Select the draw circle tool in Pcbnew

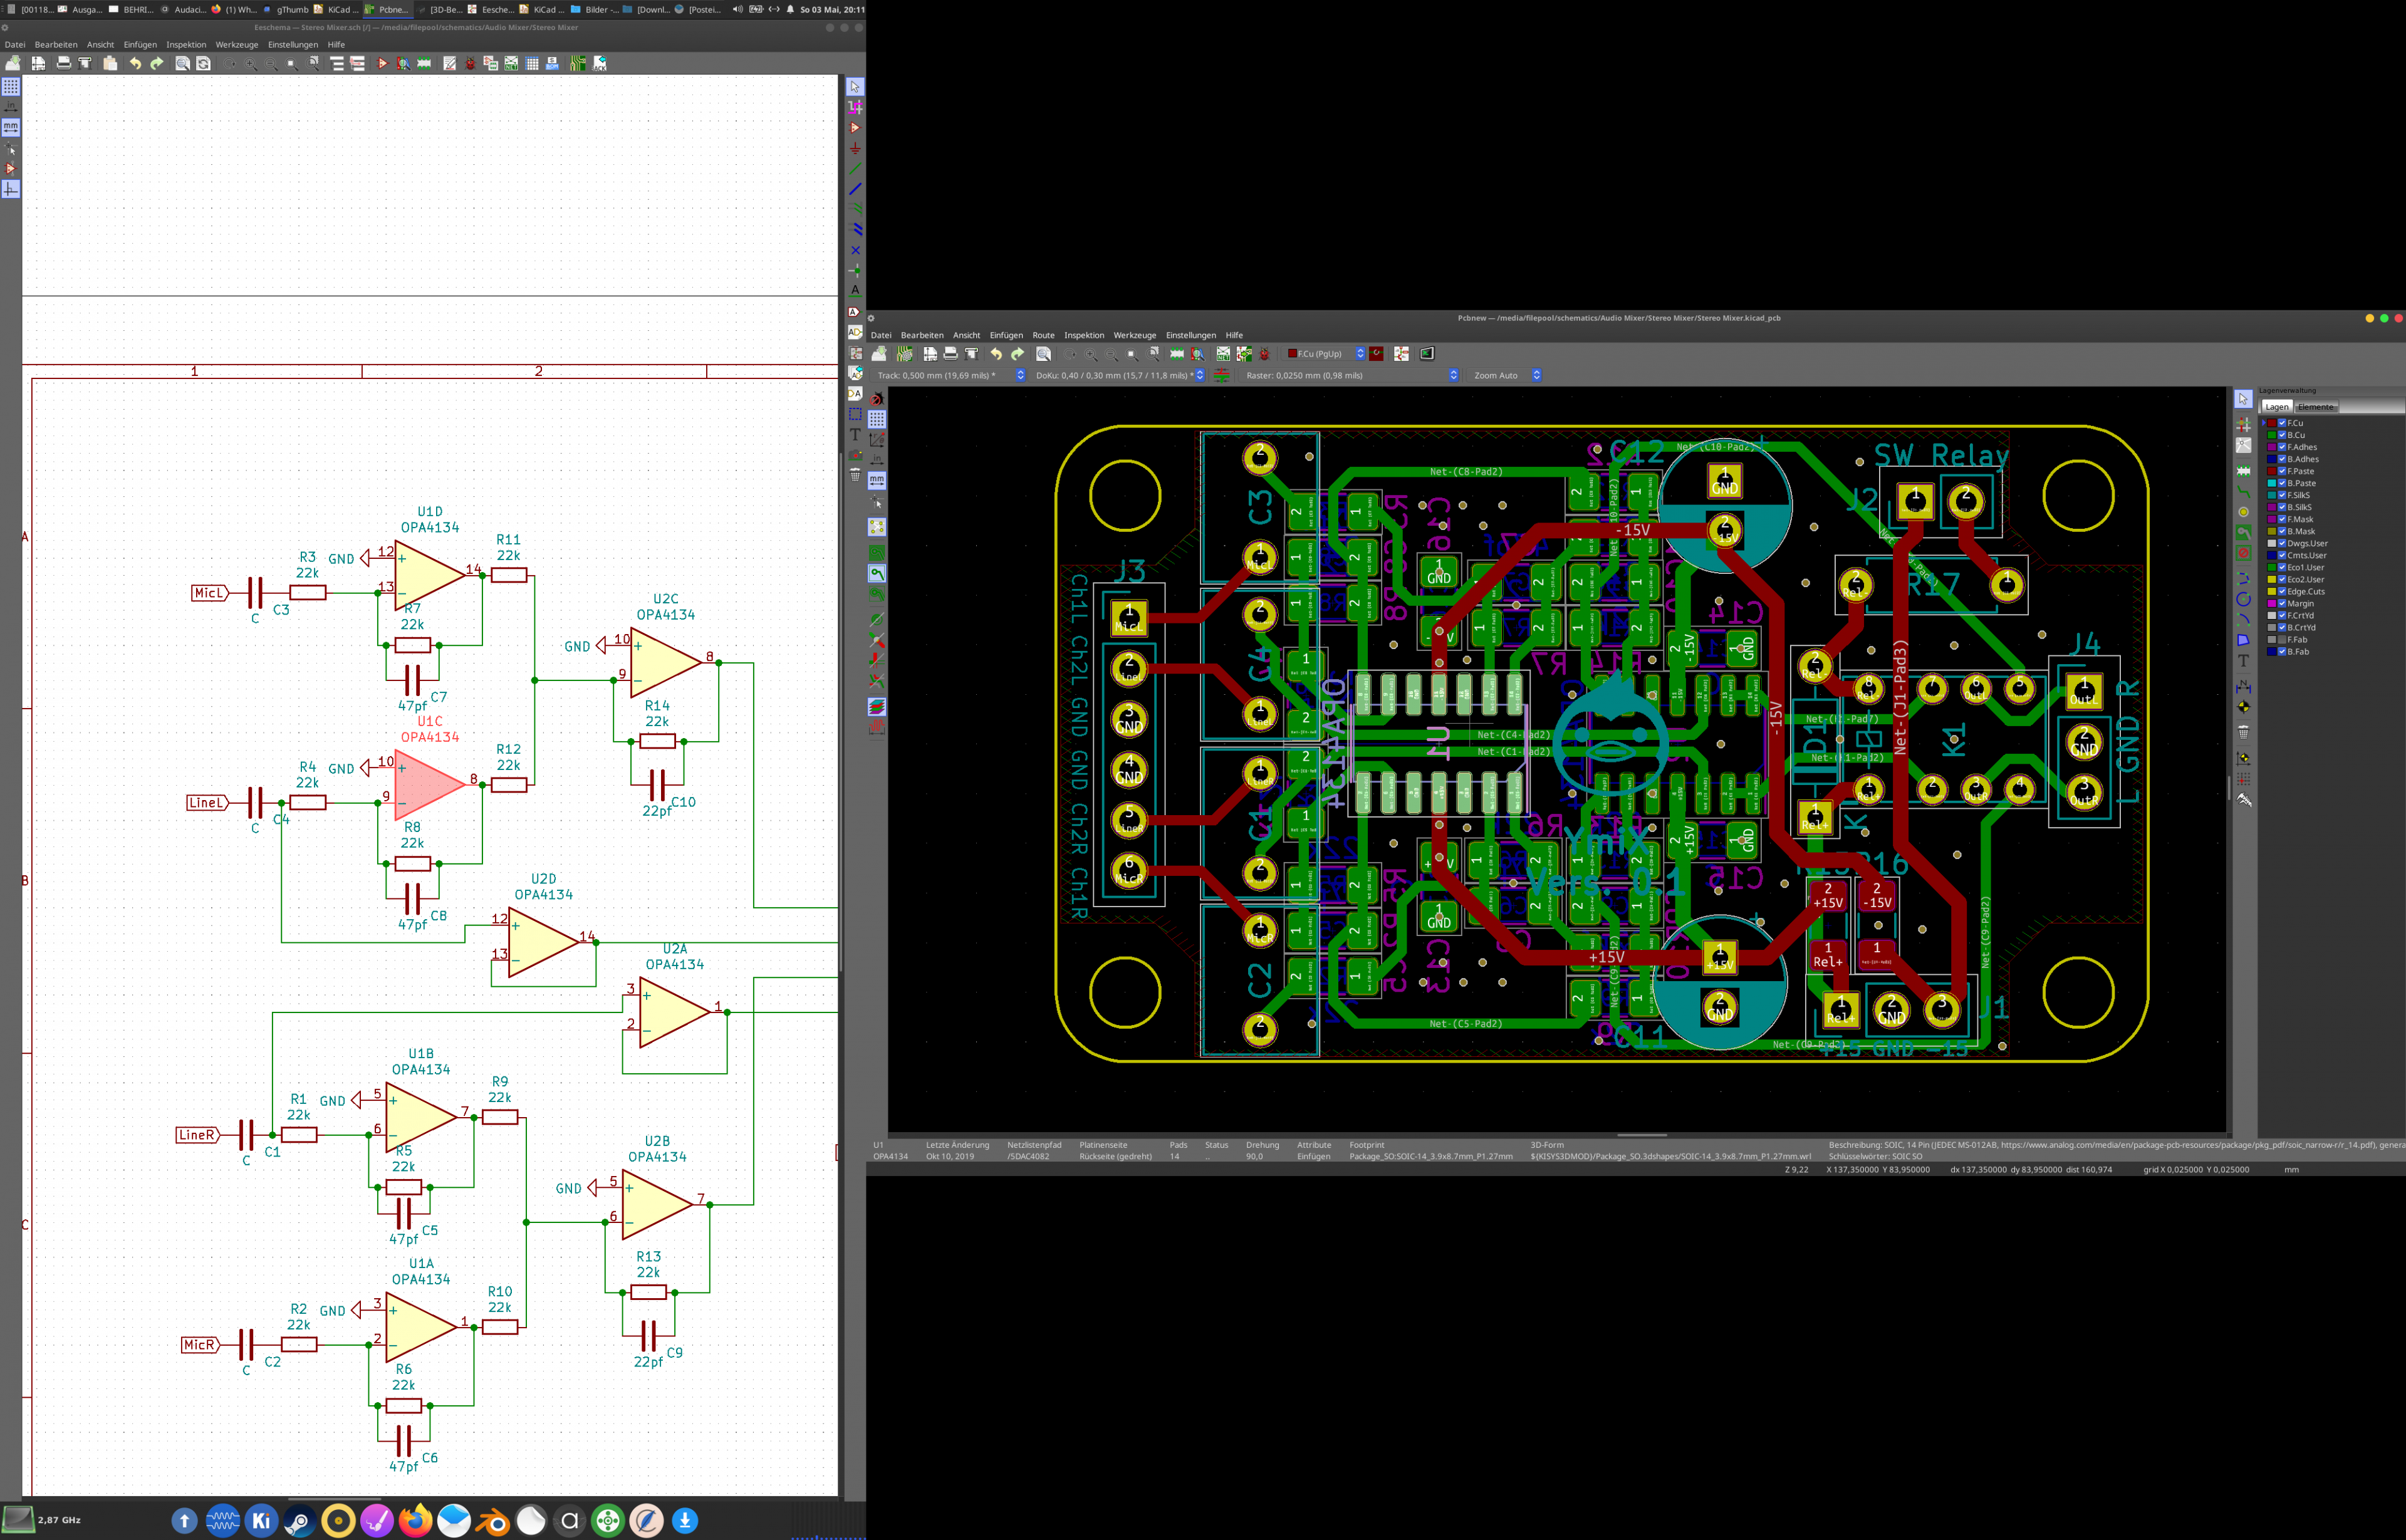click(2243, 599)
